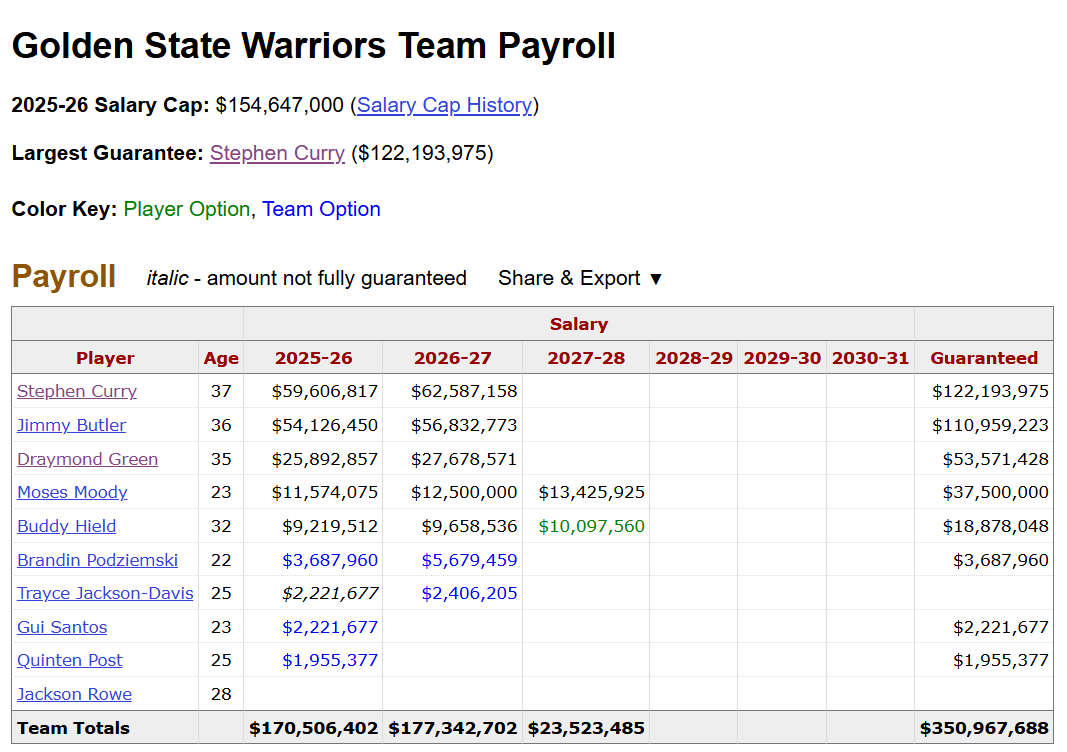Open the Salary Cap History link
The image size is (1067, 752).
tap(444, 105)
